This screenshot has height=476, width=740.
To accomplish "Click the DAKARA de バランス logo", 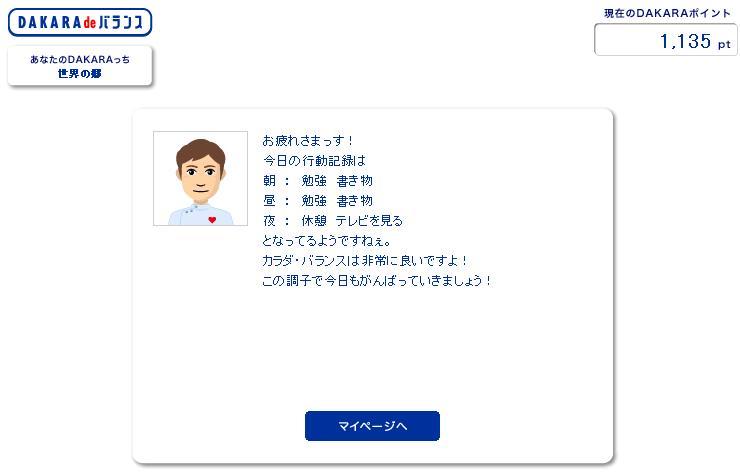I will (x=80, y=22).
